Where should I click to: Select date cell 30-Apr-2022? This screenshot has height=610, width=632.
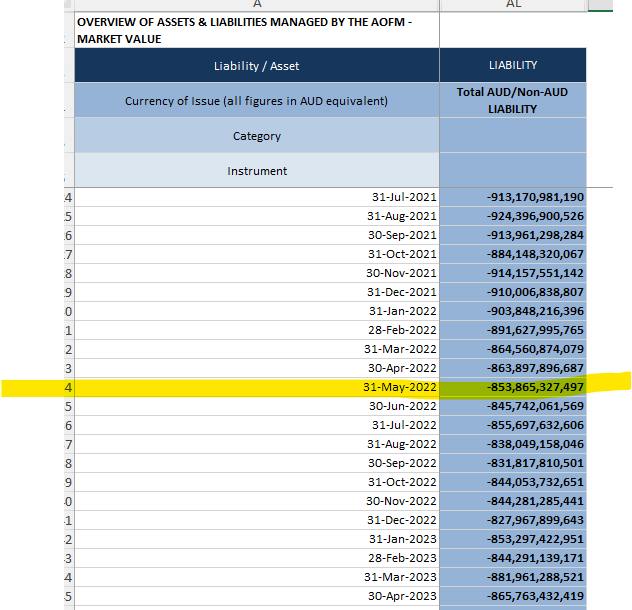(257, 368)
